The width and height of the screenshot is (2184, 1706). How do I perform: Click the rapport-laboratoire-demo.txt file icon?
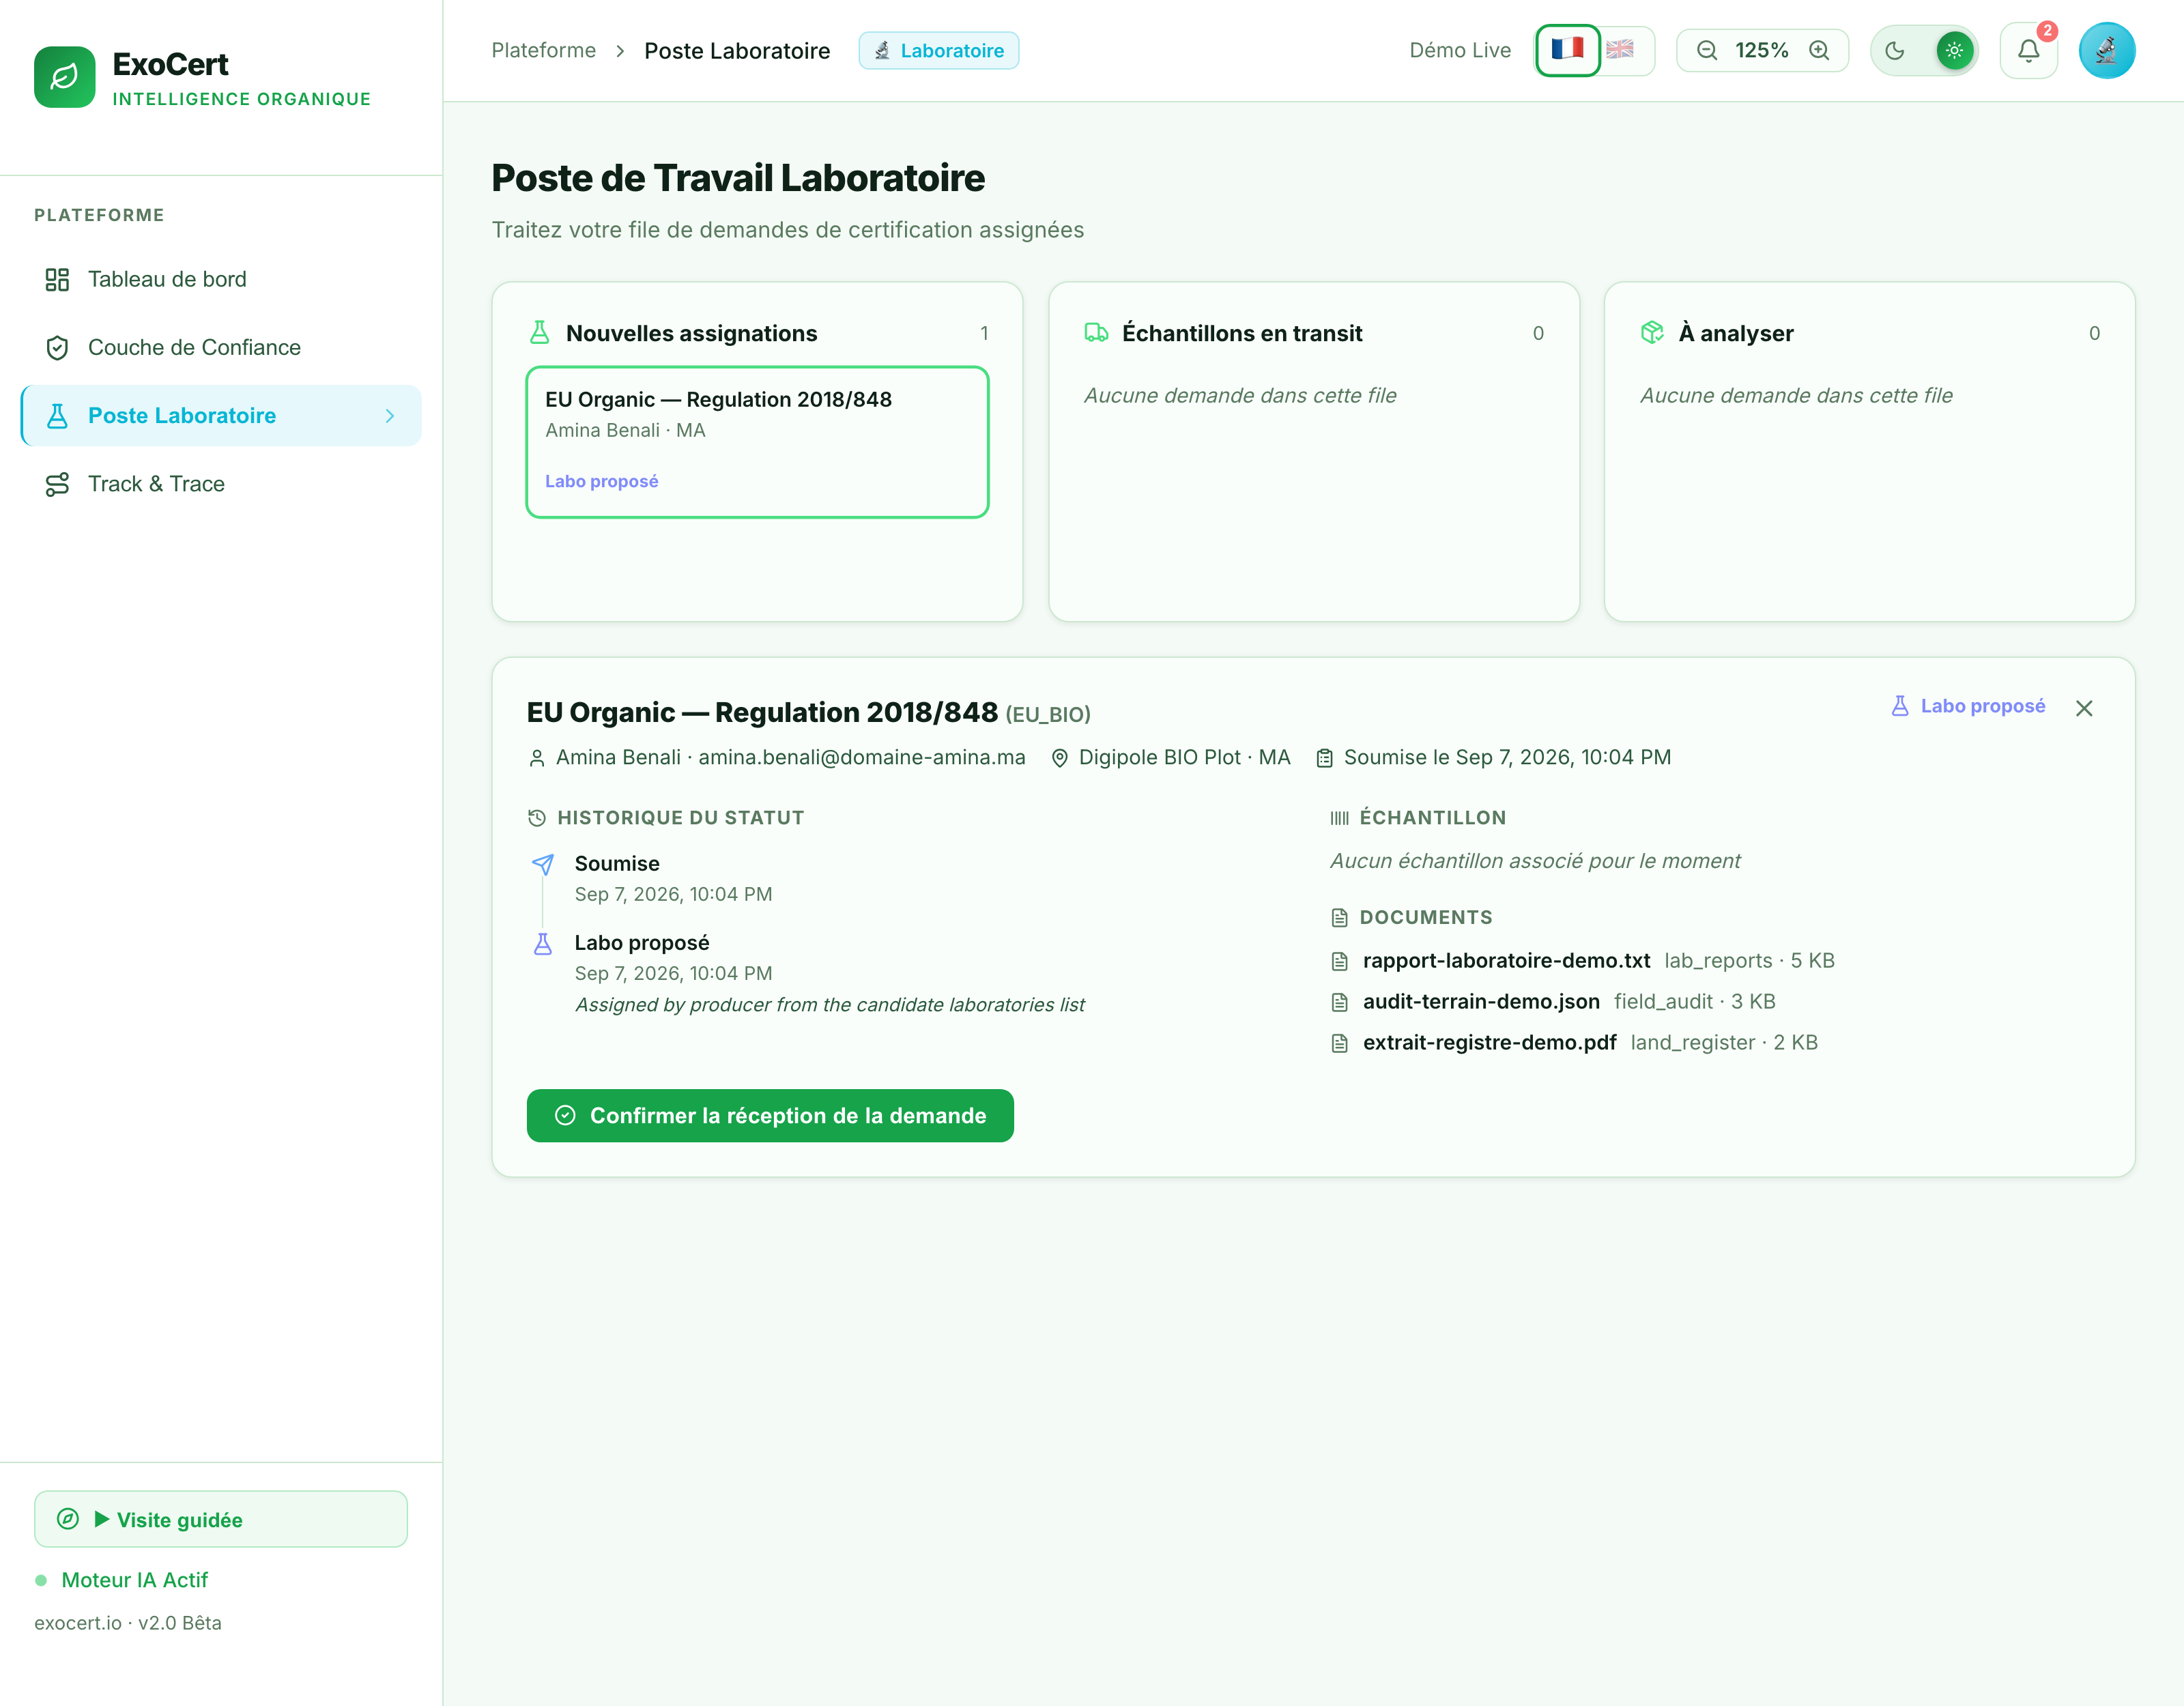(1339, 961)
